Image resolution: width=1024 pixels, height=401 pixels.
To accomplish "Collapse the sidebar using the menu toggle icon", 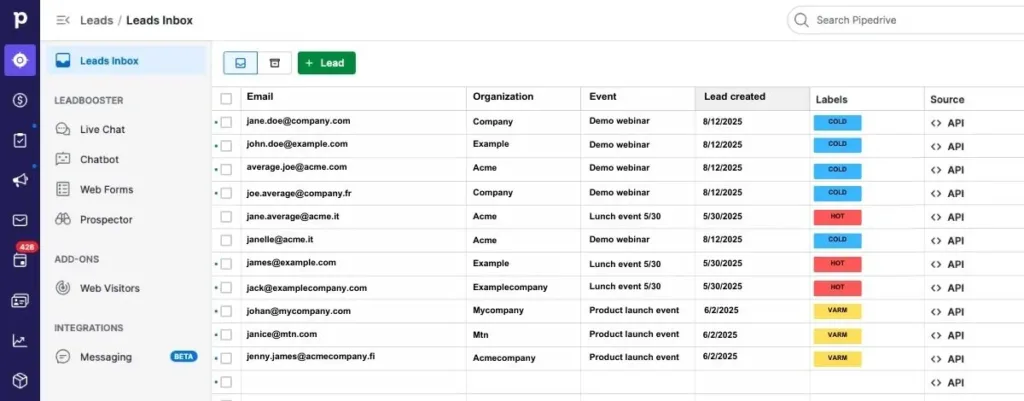I will tap(63, 20).
